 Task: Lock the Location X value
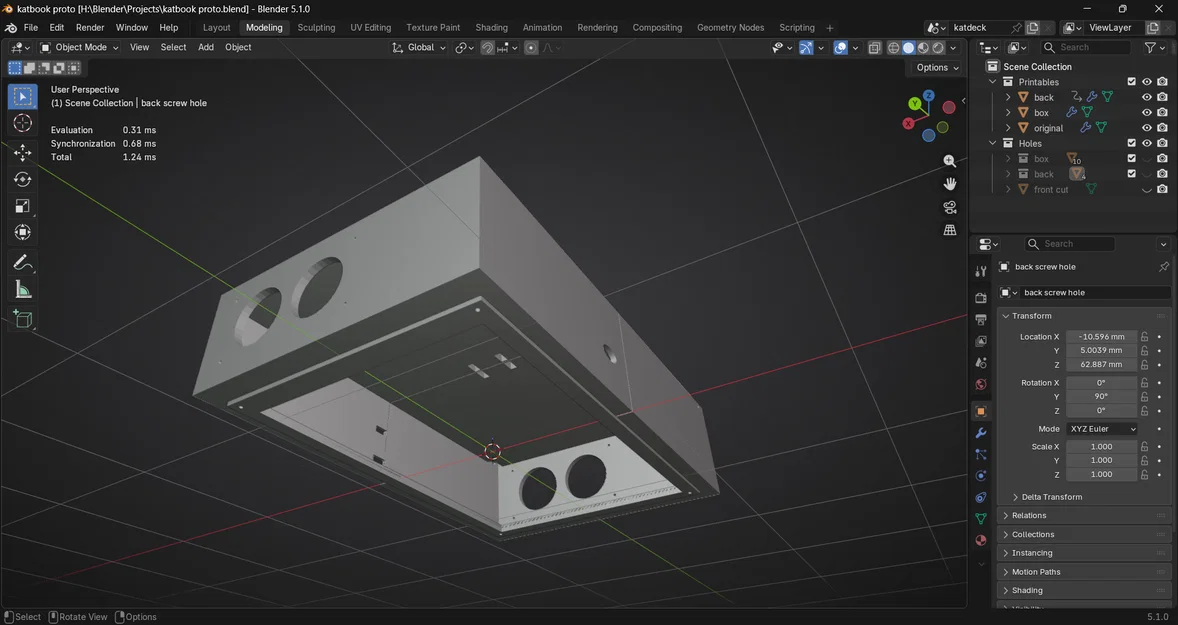pyautogui.click(x=1144, y=337)
